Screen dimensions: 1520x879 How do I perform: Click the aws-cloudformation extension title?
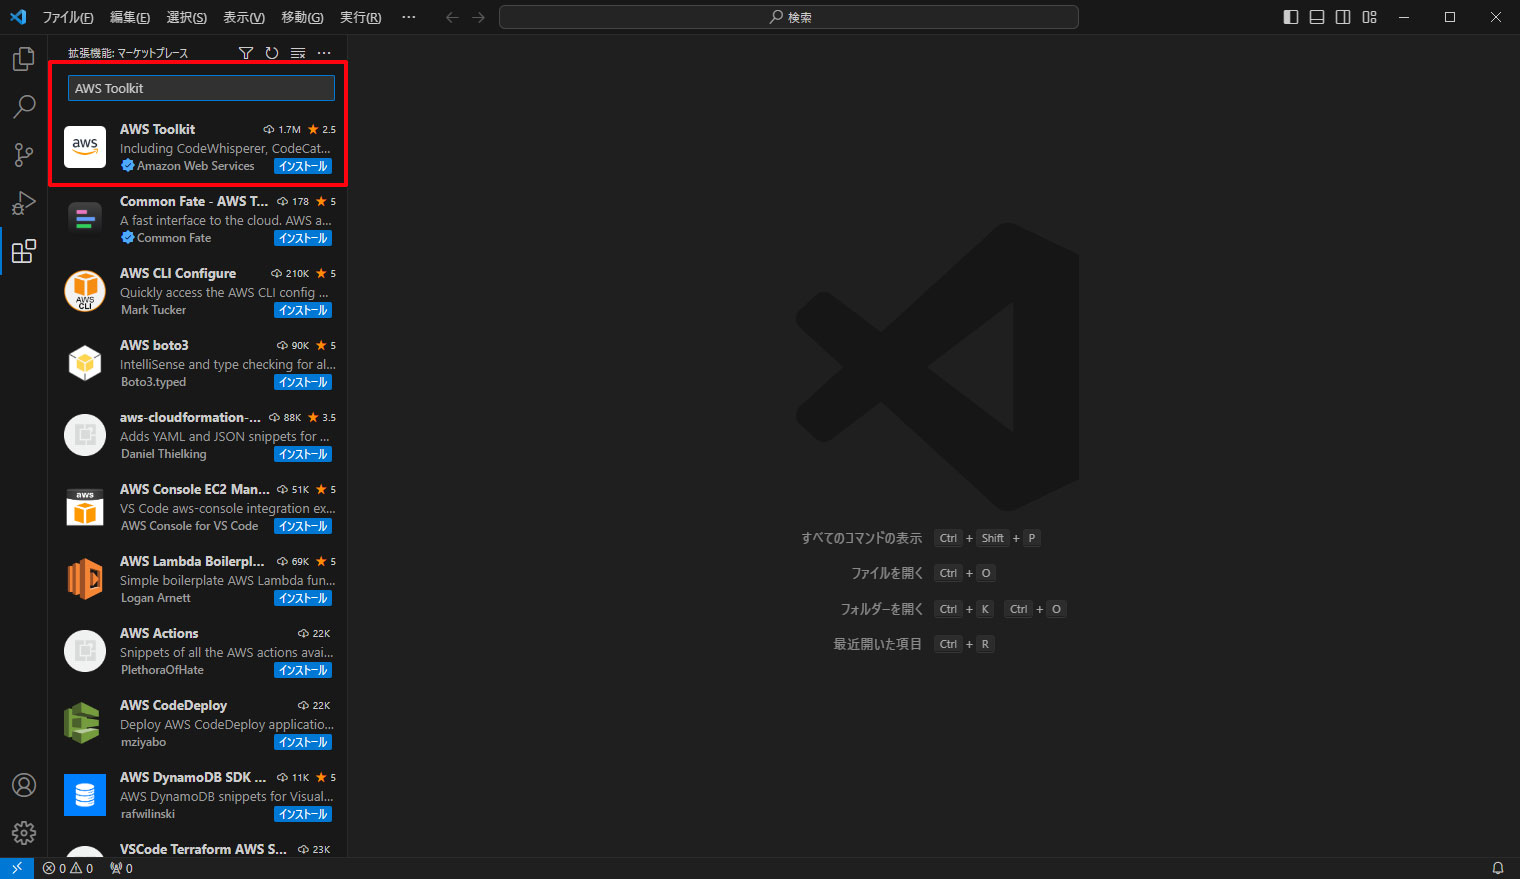[190, 417]
